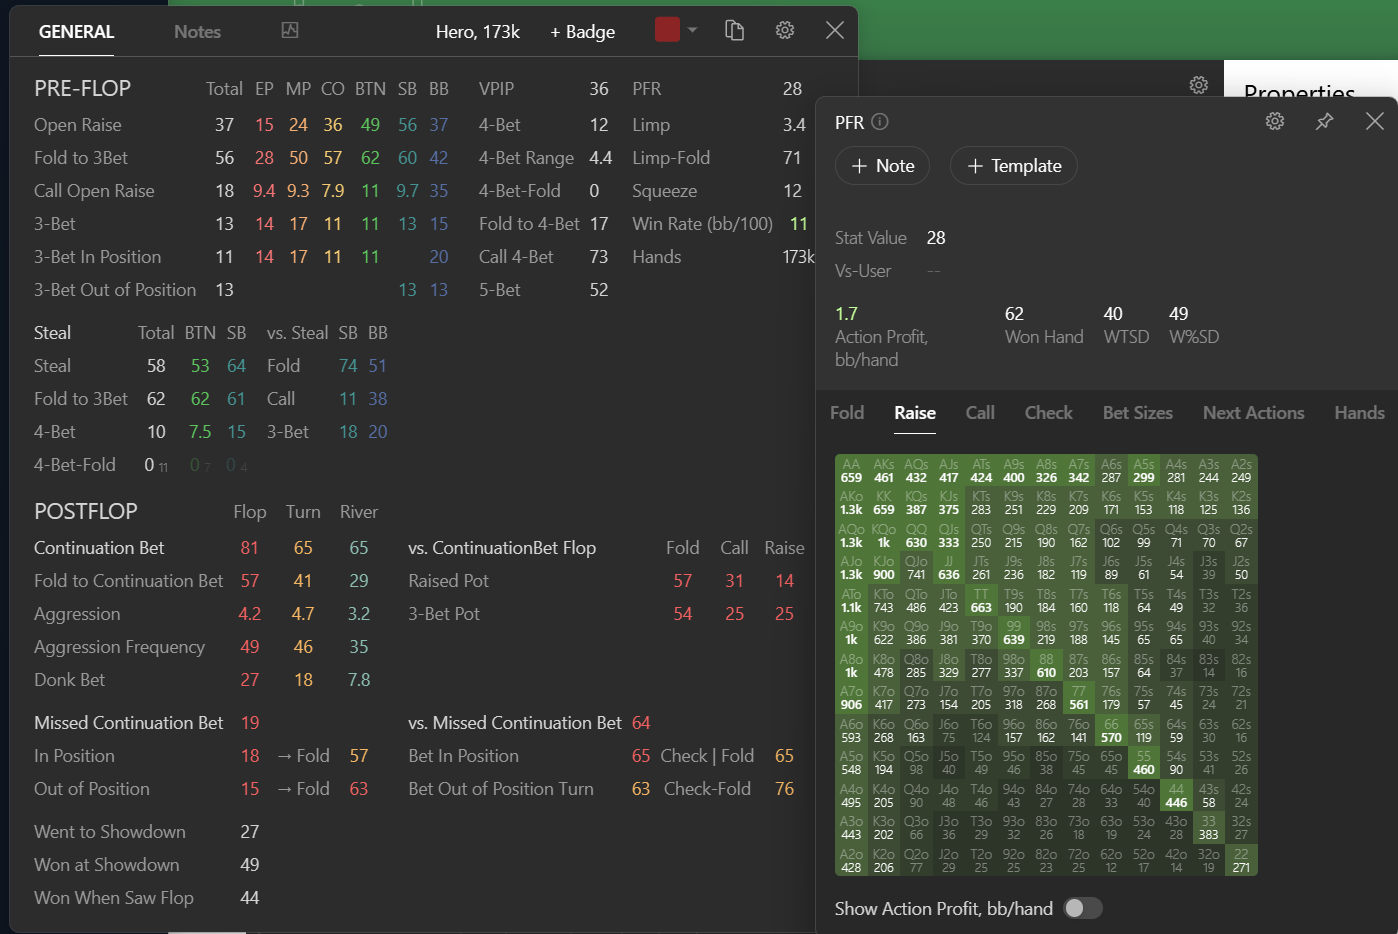Click the + Template button
1398x934 pixels.
1013,166
